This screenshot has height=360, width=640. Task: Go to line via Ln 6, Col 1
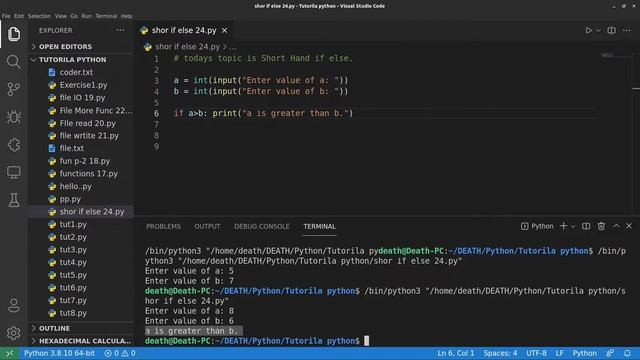click(456, 353)
